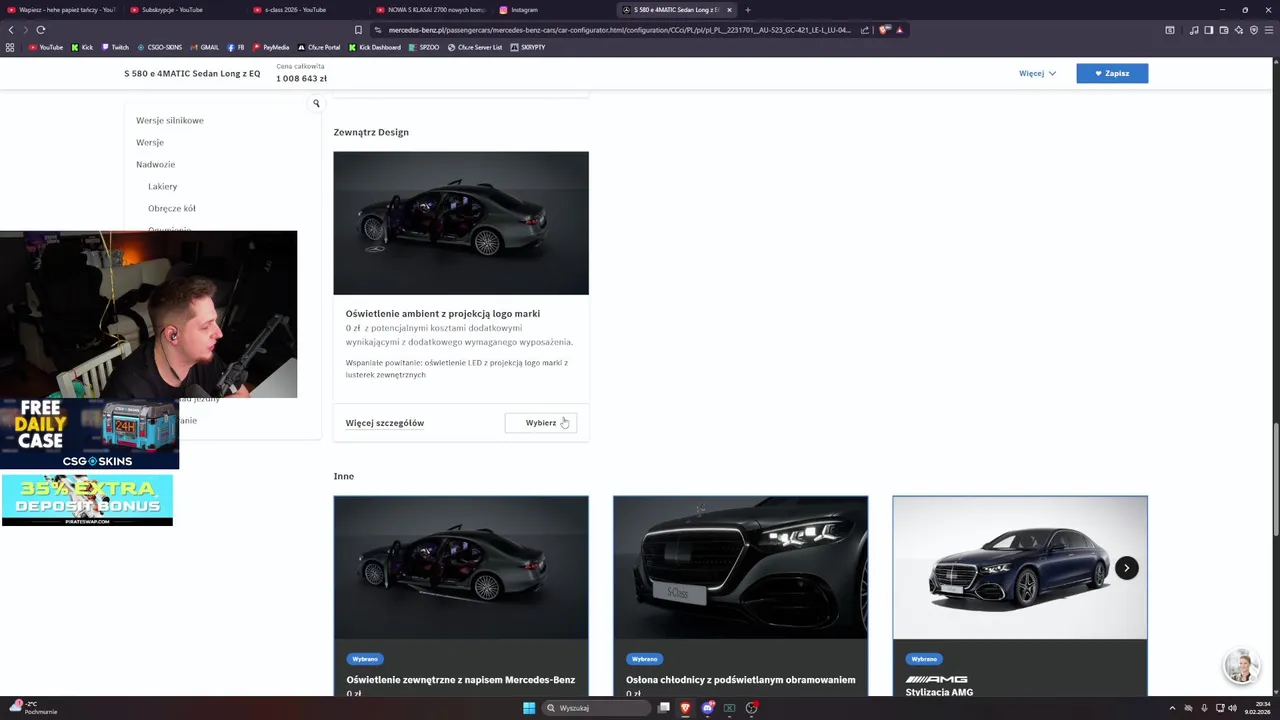Click Stylizacja AMG blue car image

[1020, 567]
